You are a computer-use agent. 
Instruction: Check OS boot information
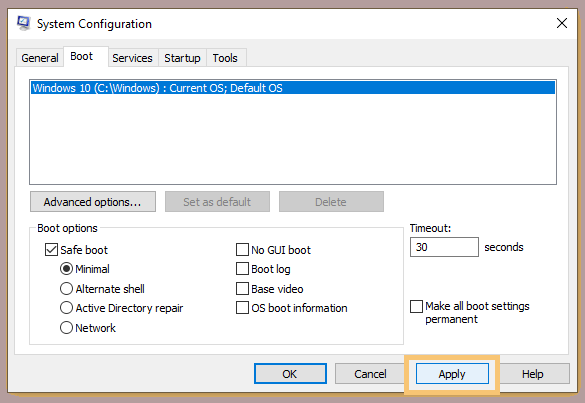(243, 308)
